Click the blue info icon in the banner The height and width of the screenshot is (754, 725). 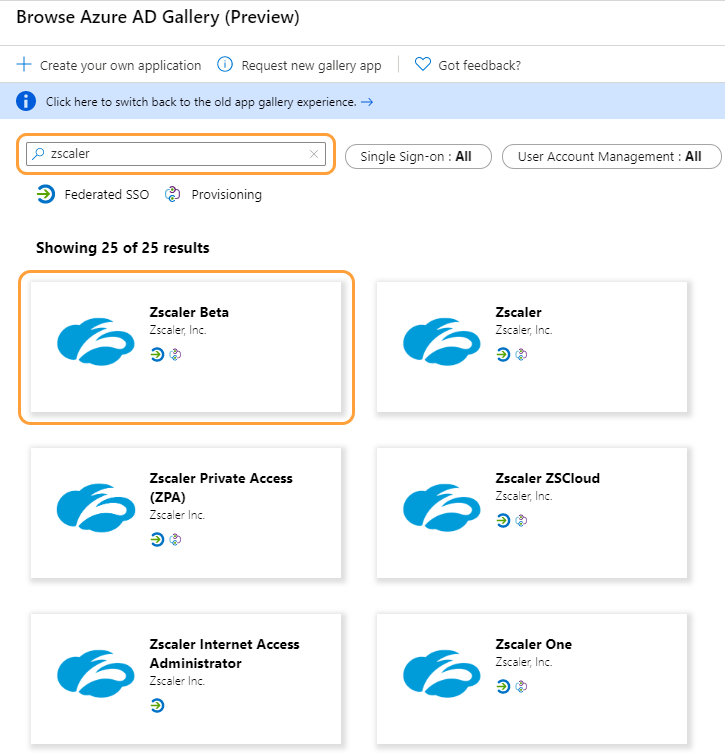[x=28, y=101]
